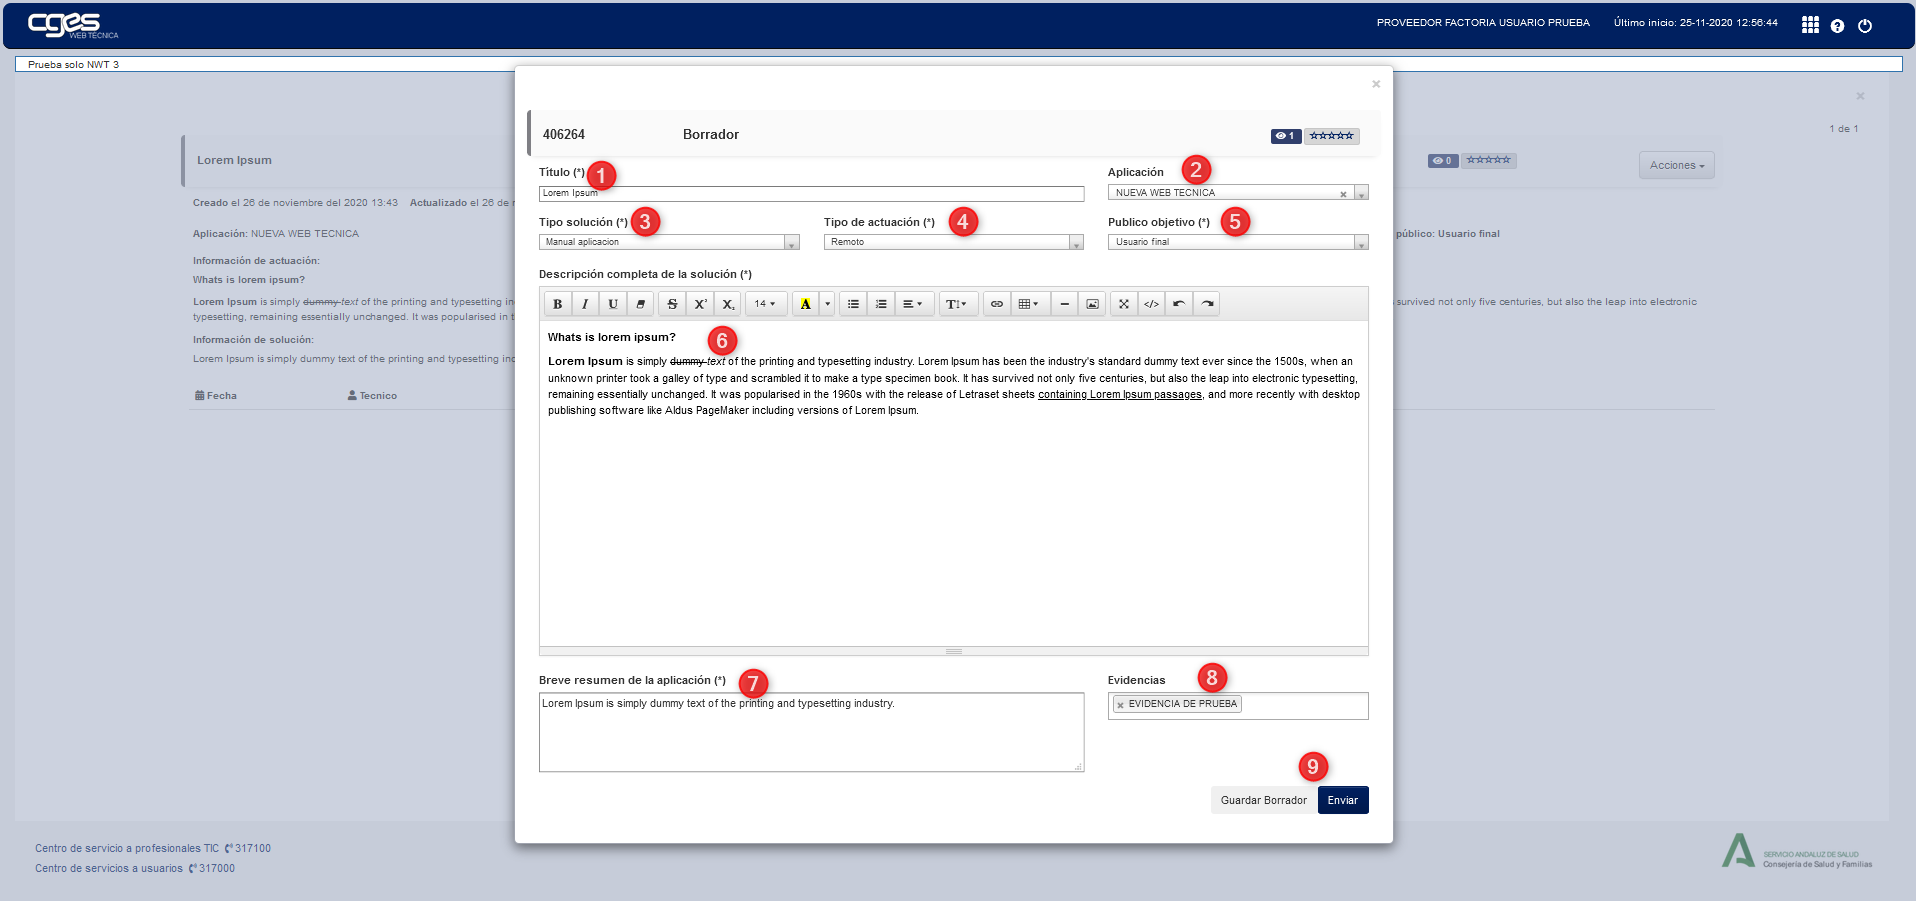Click the containing Lorem Ipsum passages link
The width and height of the screenshot is (1916, 901).
coord(1120,395)
